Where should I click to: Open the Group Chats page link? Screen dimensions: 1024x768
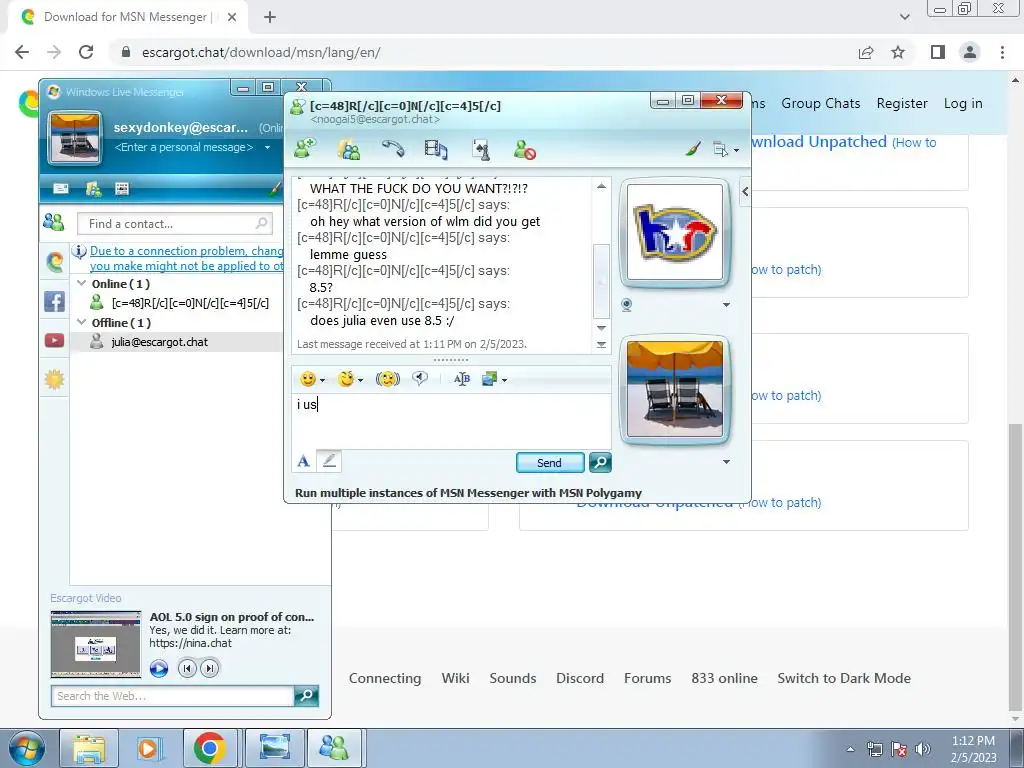tap(821, 103)
